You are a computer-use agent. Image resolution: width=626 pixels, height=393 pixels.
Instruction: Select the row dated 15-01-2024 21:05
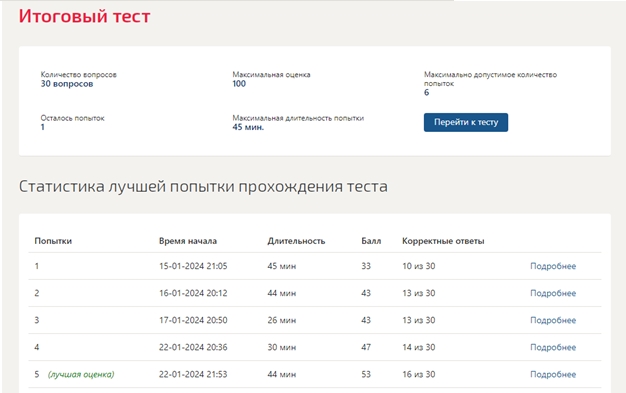point(315,266)
